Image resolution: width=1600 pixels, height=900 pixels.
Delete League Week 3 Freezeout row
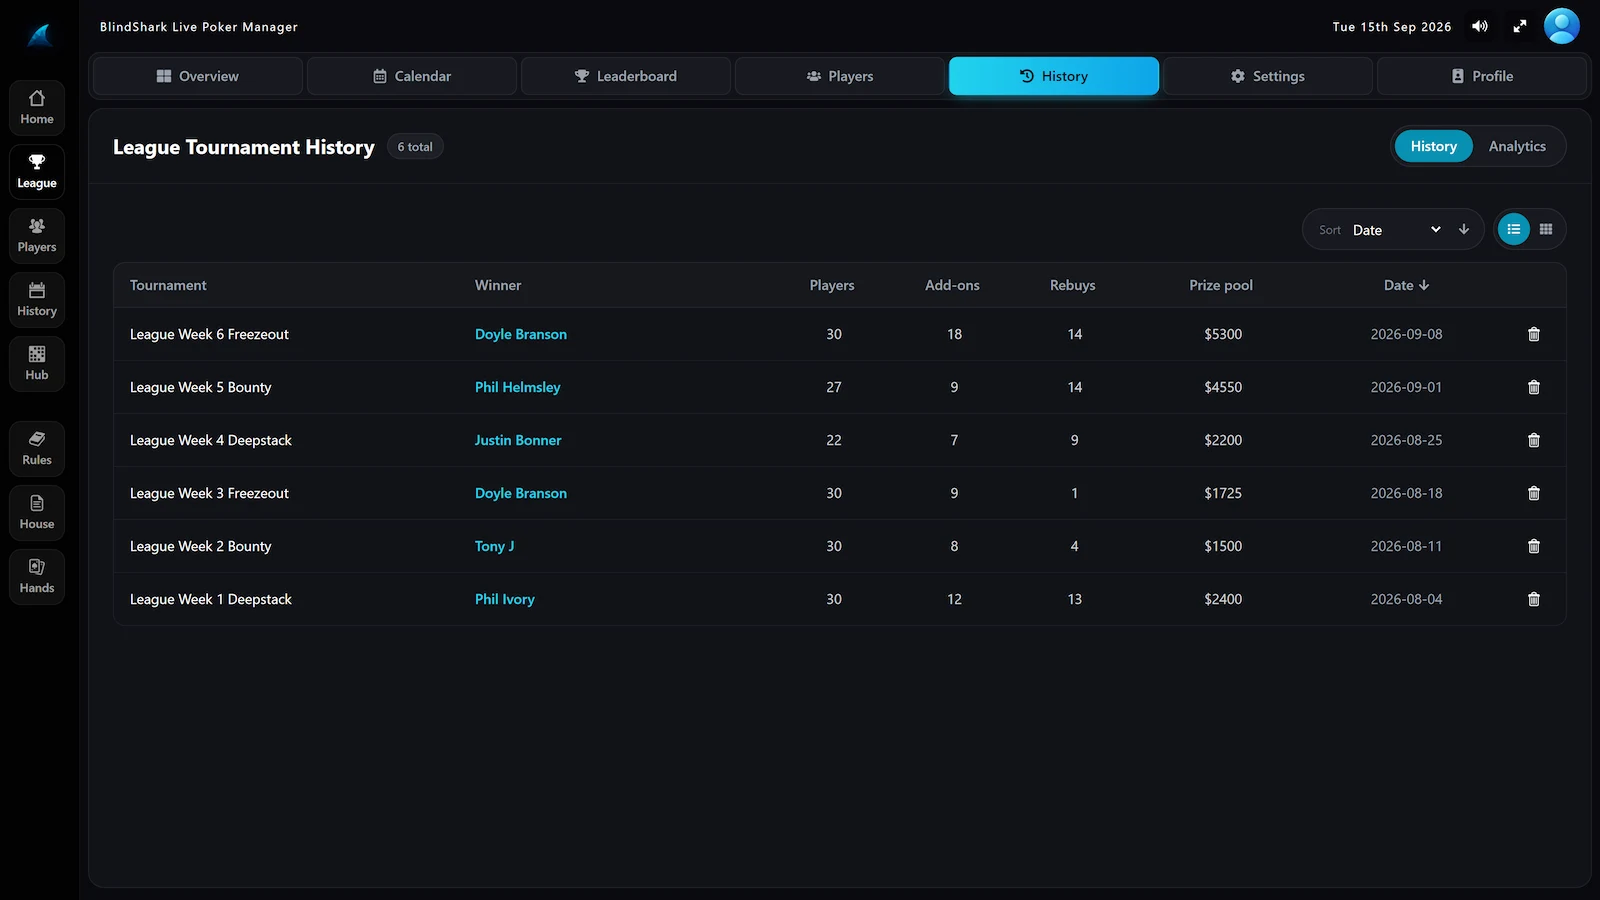click(1534, 493)
